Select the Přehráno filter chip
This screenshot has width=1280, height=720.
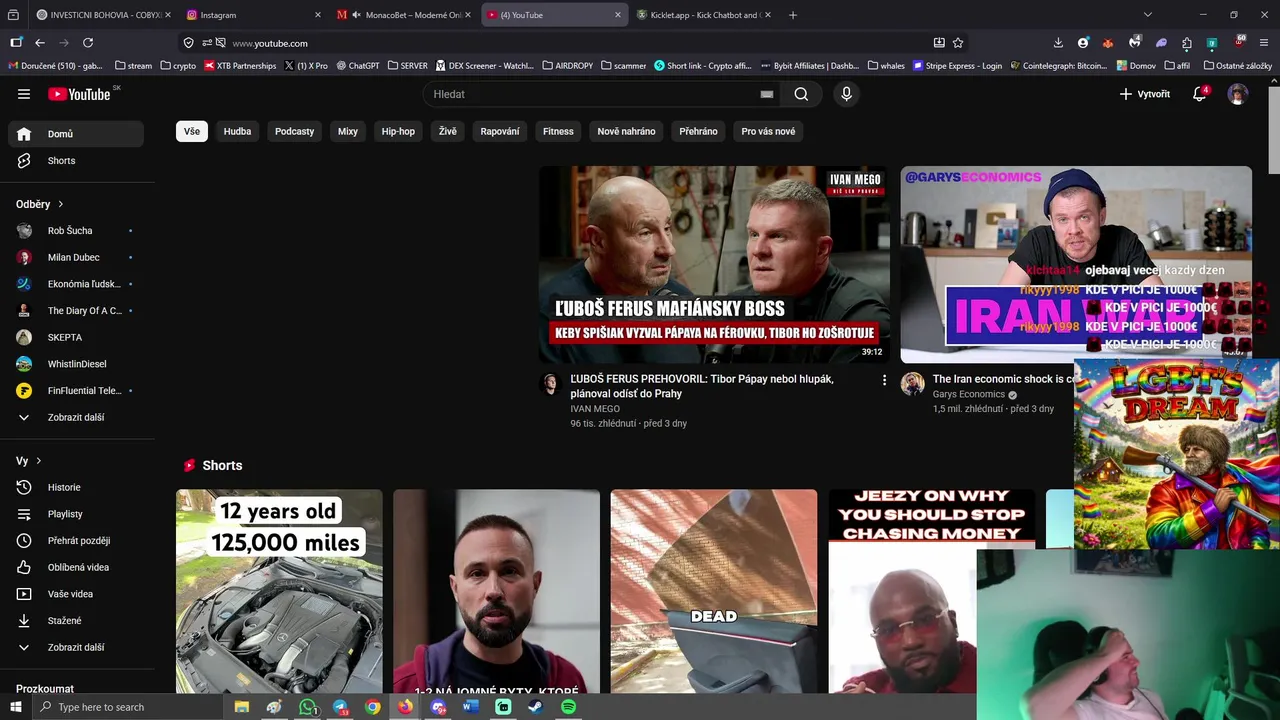click(698, 131)
